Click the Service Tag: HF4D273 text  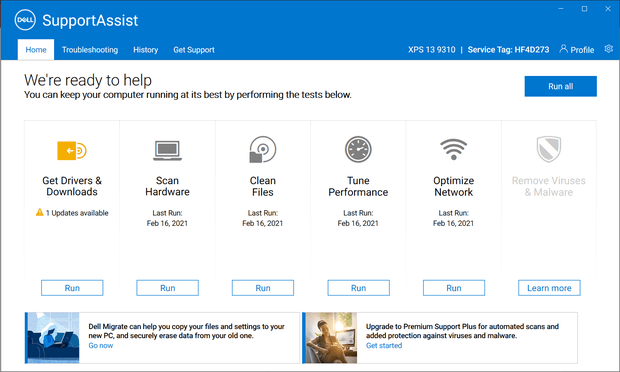[508, 49]
